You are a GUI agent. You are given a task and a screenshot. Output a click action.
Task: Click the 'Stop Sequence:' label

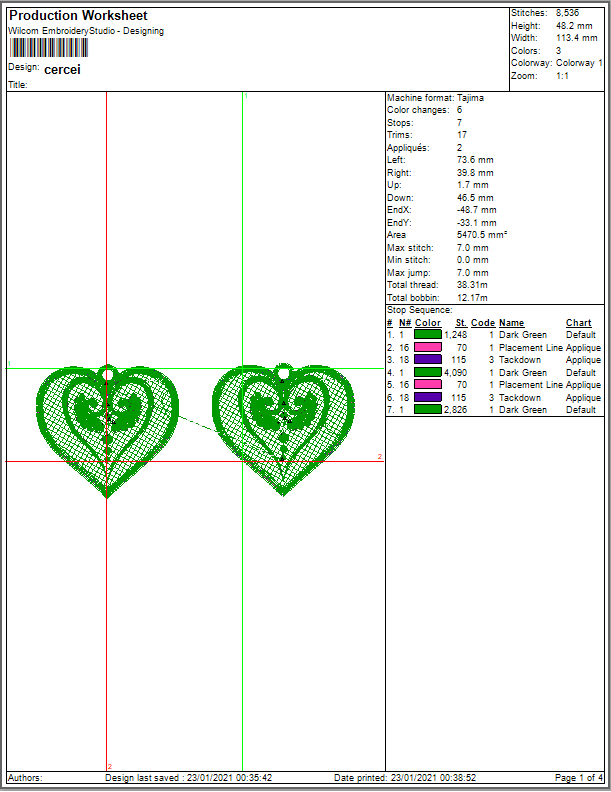coord(420,310)
